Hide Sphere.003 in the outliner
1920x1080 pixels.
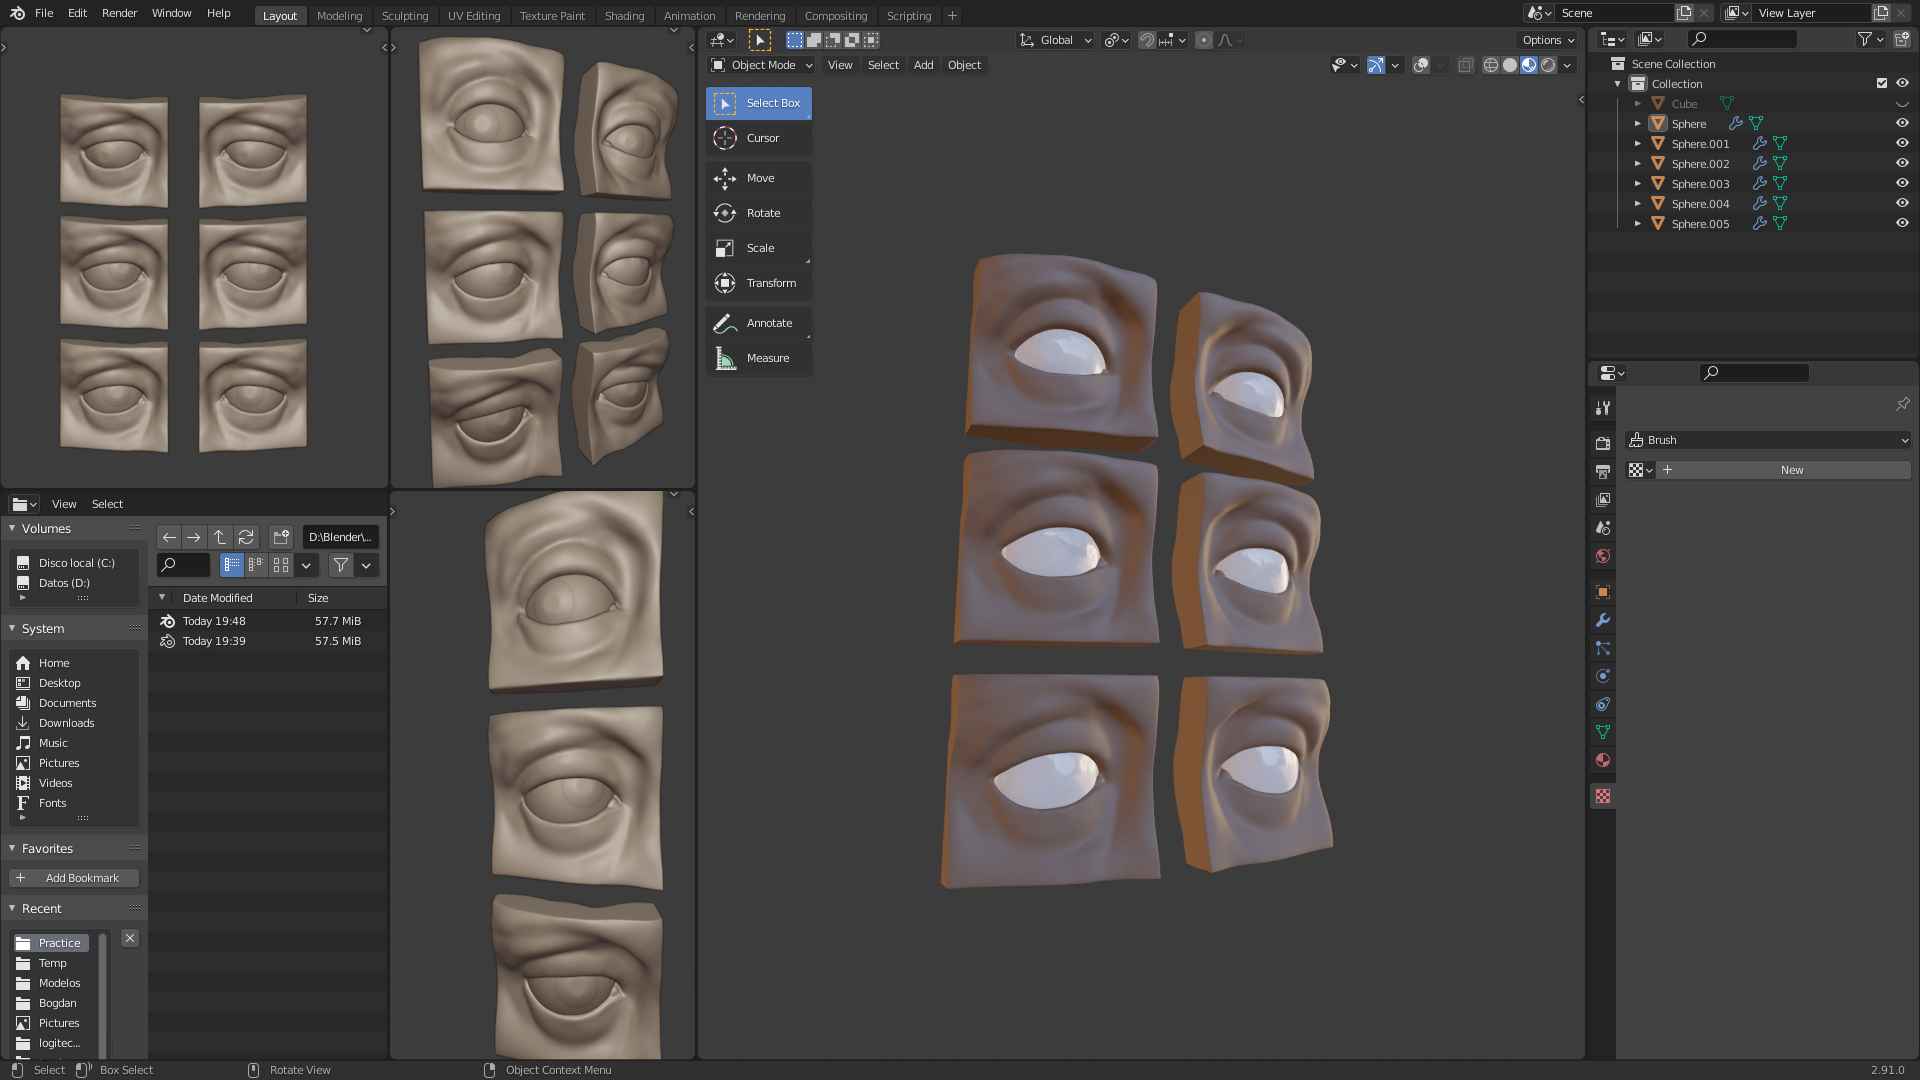coord(1902,183)
